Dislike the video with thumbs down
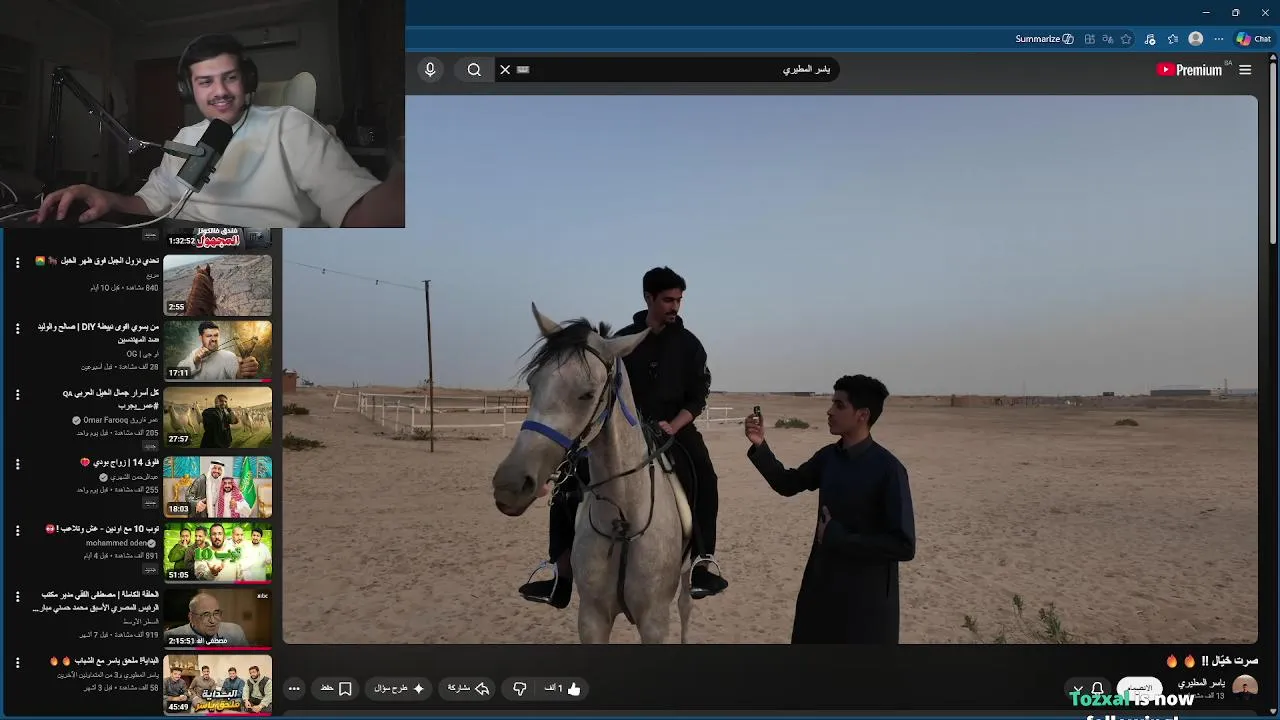Viewport: 1280px width, 720px height. pyautogui.click(x=520, y=688)
